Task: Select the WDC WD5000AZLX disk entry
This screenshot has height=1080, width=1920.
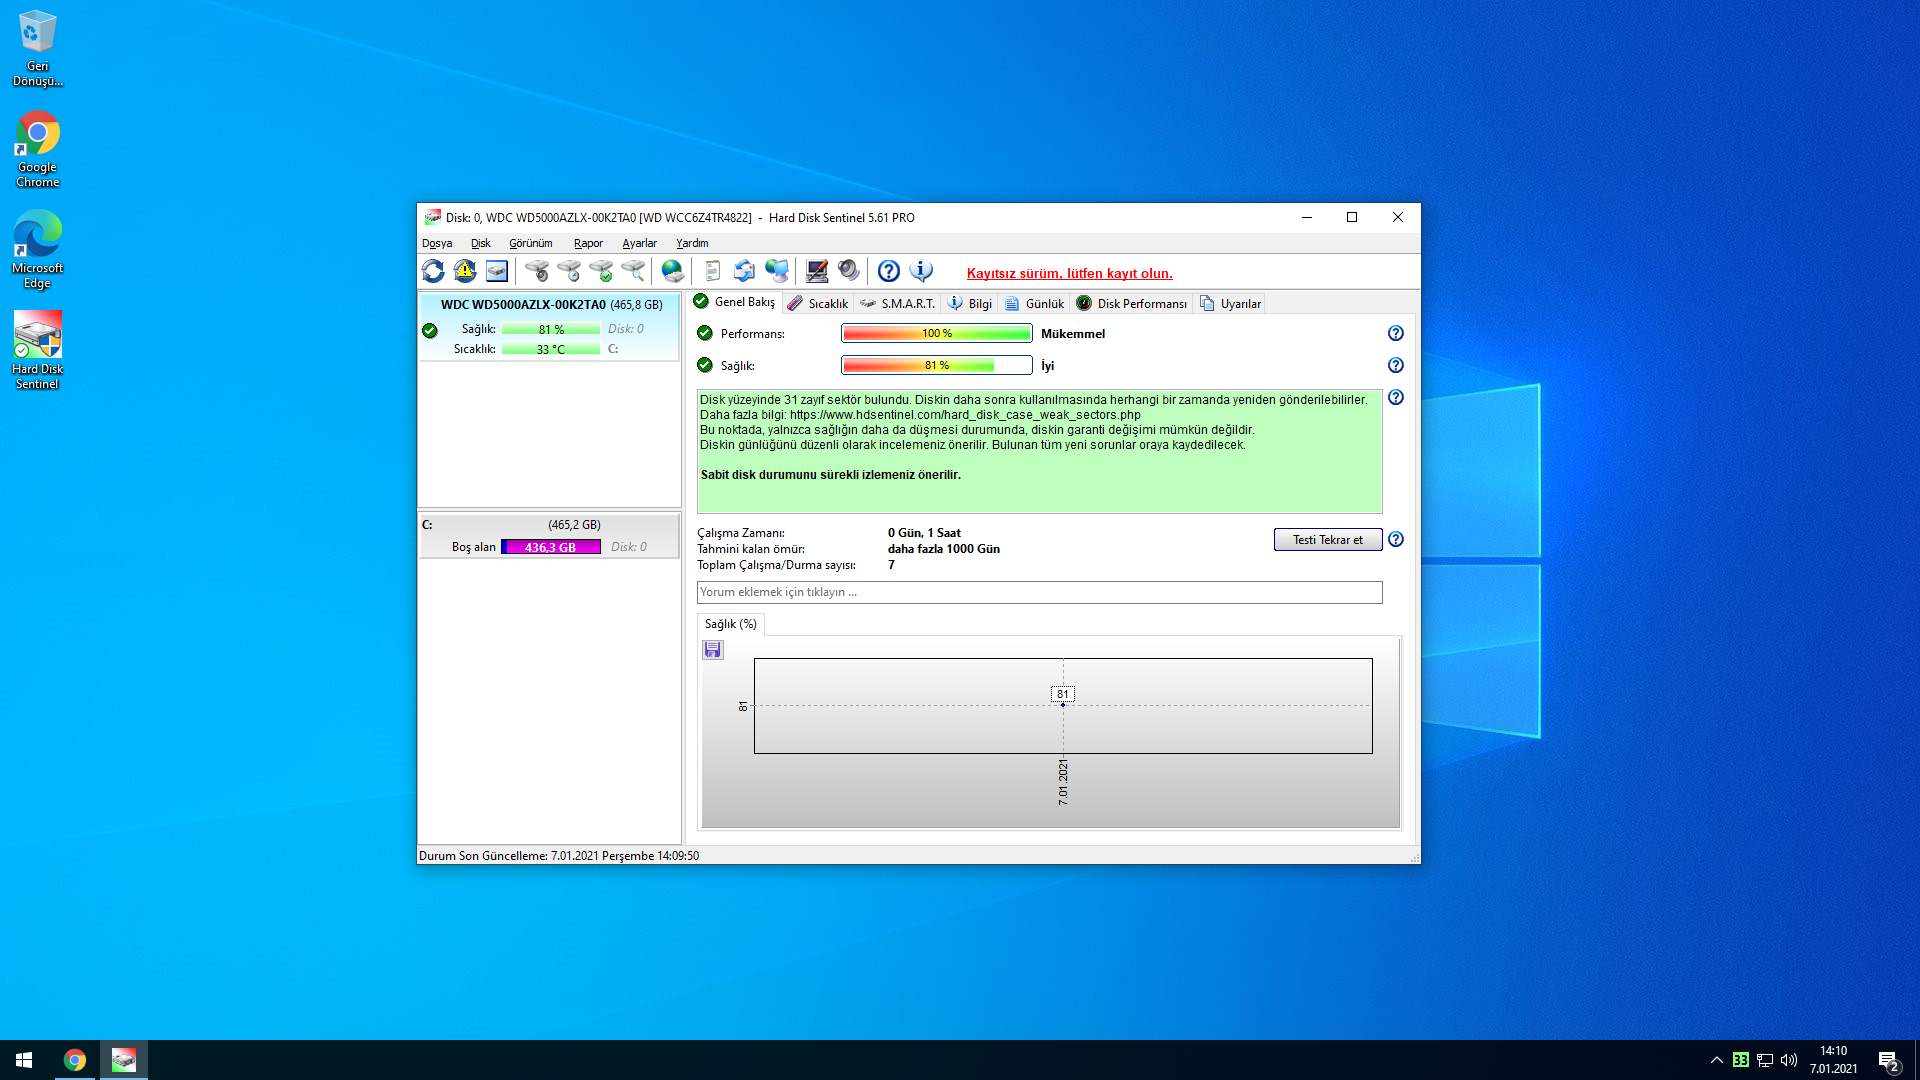Action: point(550,304)
